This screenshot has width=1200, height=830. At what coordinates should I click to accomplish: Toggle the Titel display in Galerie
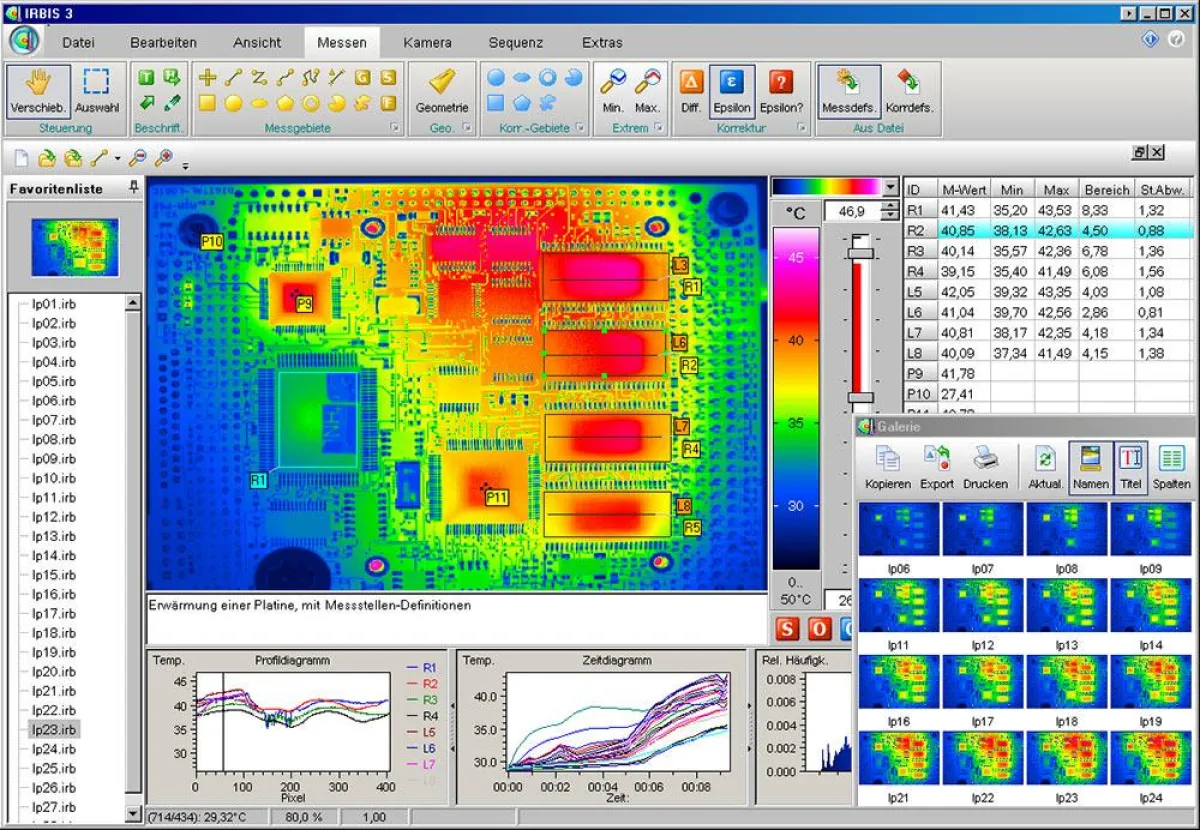pos(1131,465)
